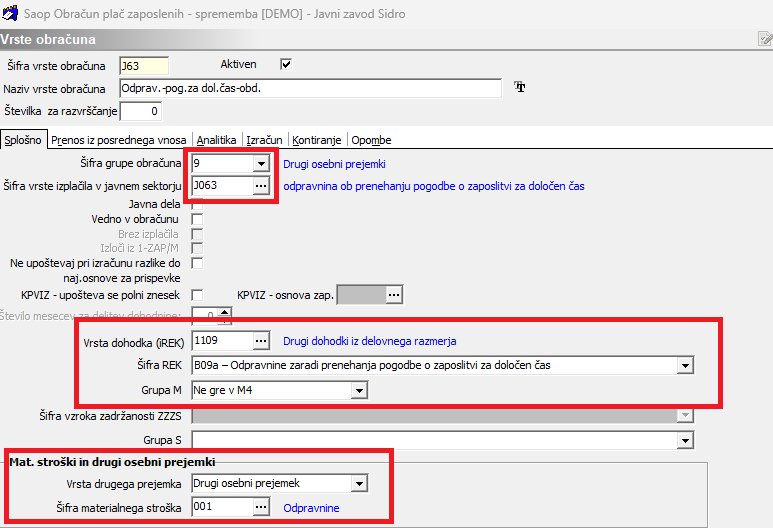The height and width of the screenshot is (528, 773).
Task: Click the blue text Drugi osebni prejemki
Action: 334,164
